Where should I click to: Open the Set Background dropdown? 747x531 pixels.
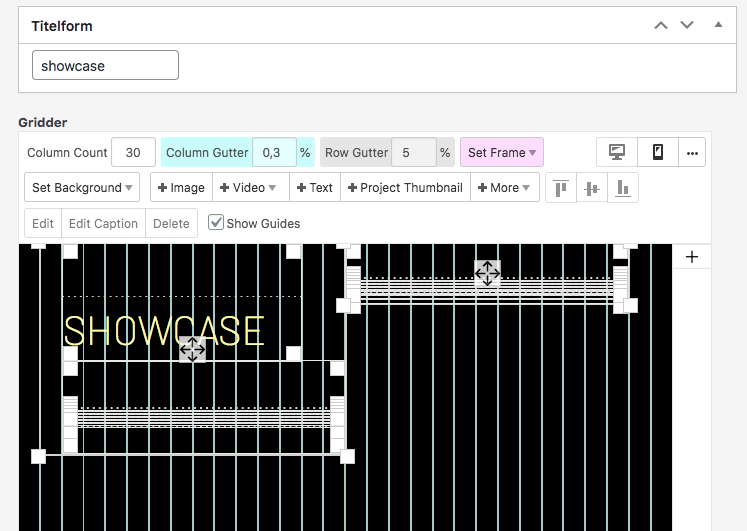(x=82, y=187)
